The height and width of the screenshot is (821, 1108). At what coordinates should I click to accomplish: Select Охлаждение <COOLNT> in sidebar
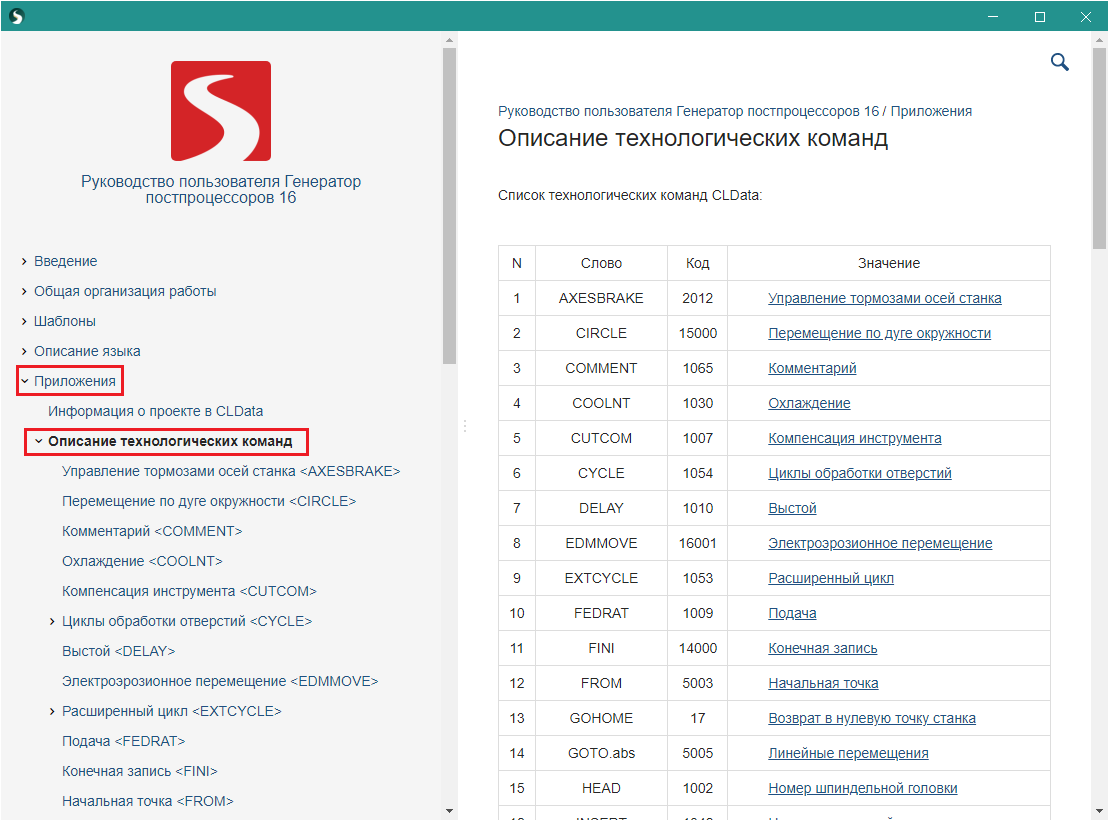coord(142,561)
